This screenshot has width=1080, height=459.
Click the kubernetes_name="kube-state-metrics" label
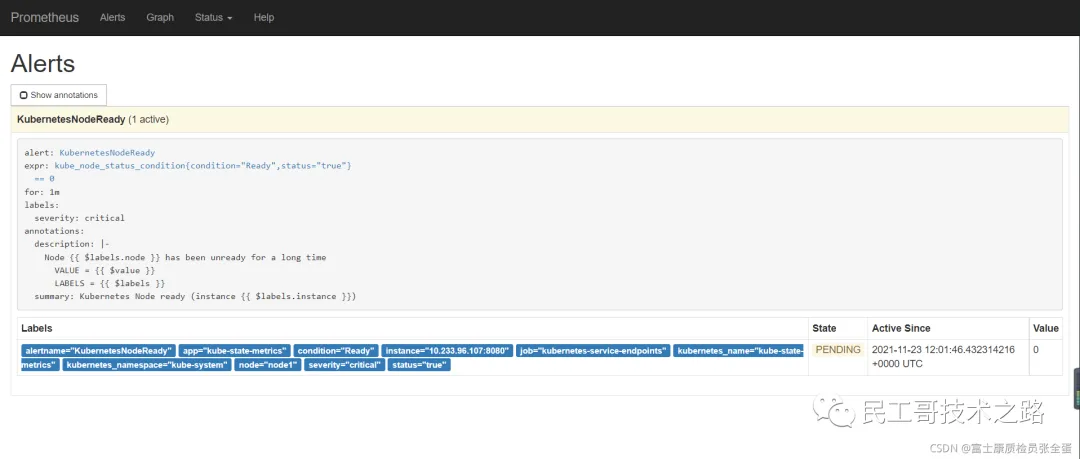738,351
